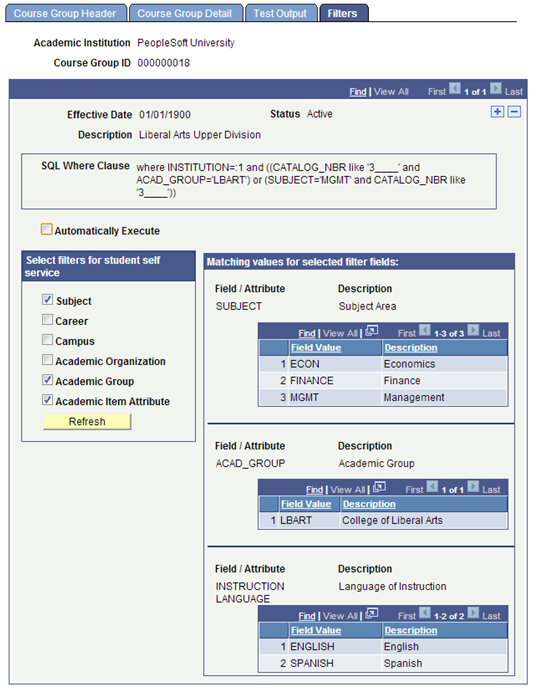The width and height of the screenshot is (533, 691).
Task: Show next row arrow in SUBJECT grid
Action: coord(473,330)
